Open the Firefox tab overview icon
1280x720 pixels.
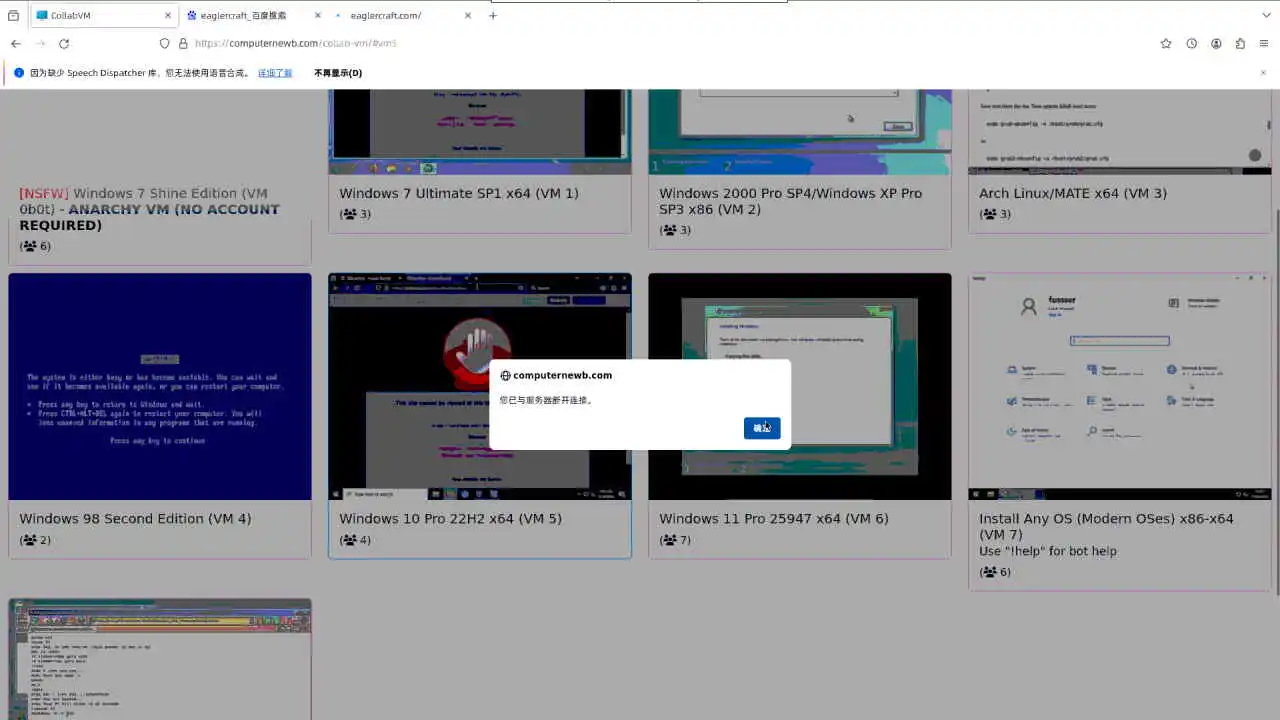click(13, 15)
